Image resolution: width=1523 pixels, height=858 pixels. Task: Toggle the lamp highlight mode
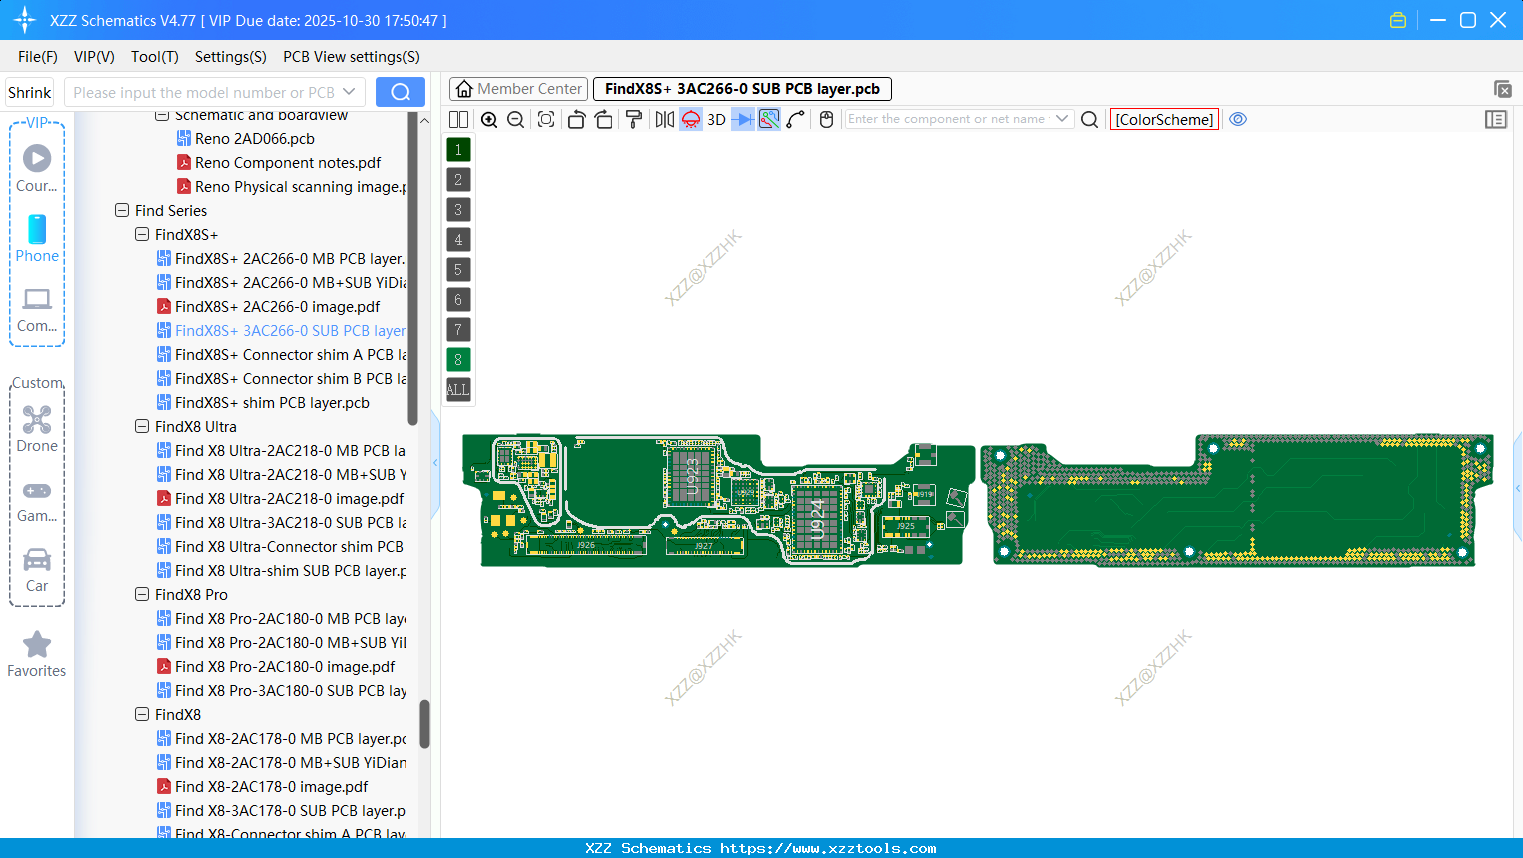[x=690, y=118]
